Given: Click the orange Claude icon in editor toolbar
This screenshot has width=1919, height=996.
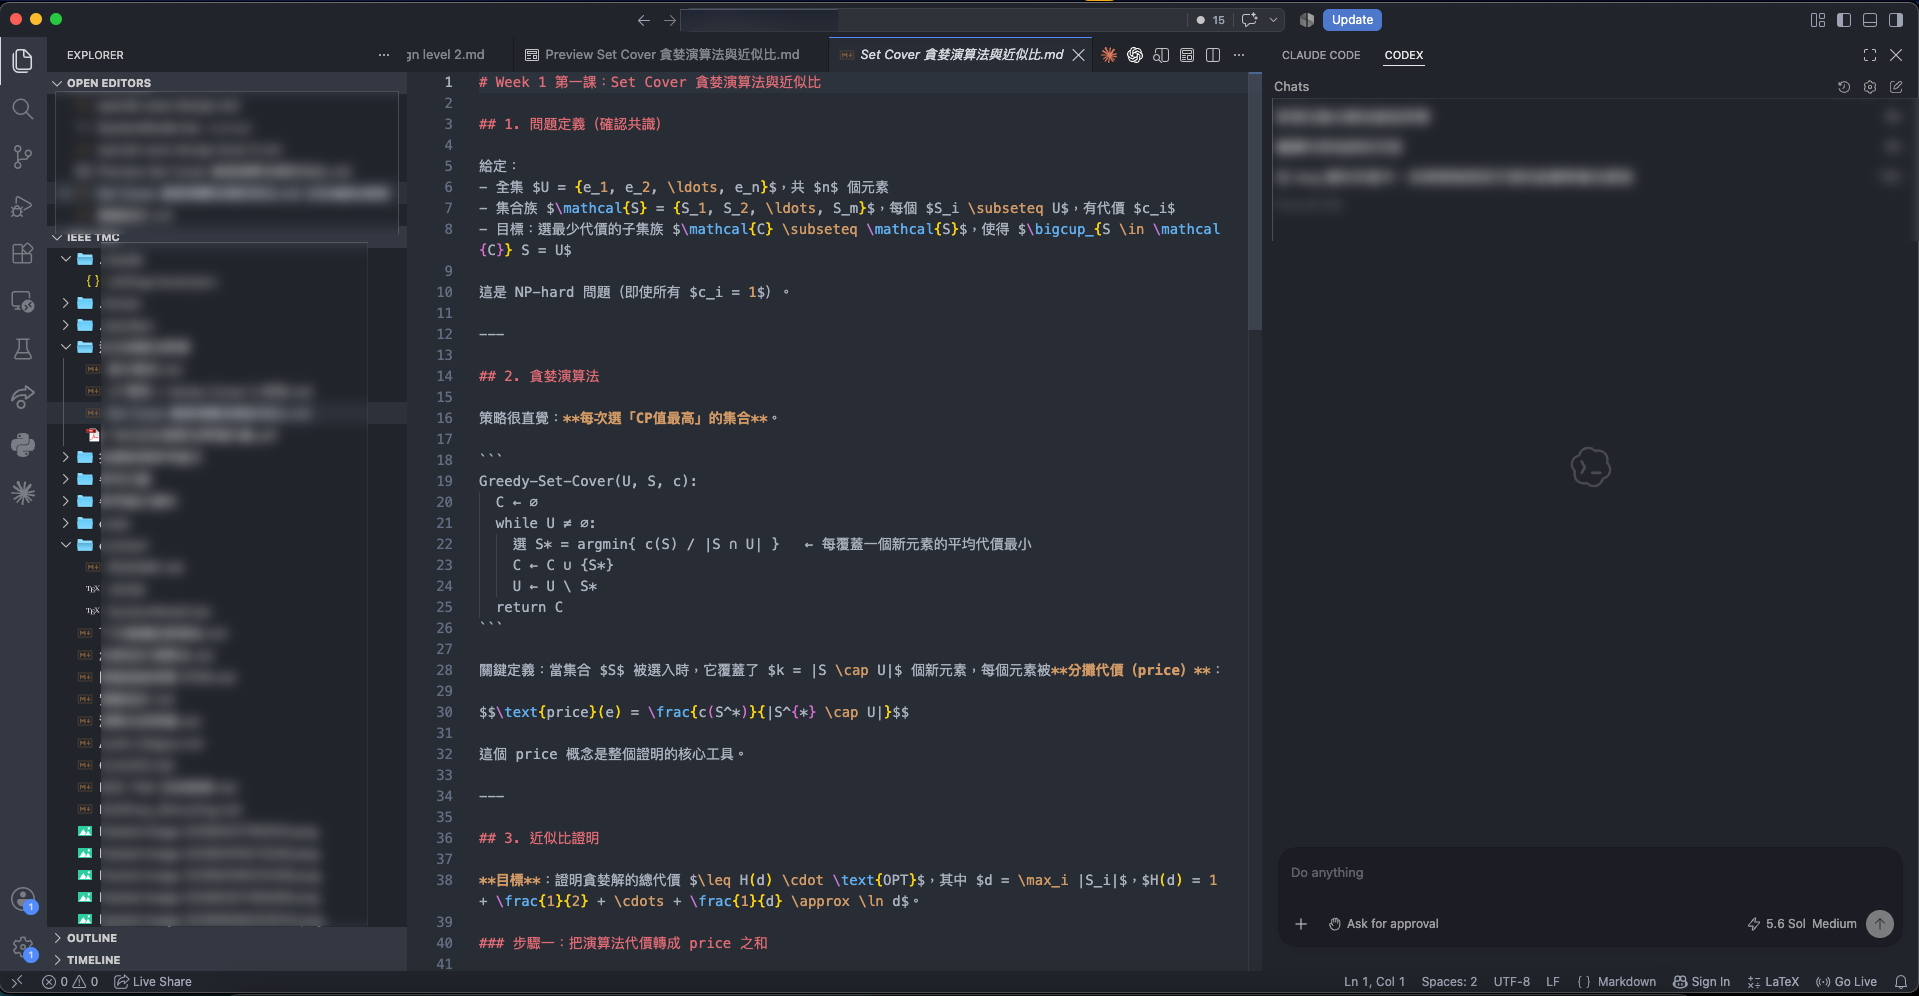Looking at the screenshot, I should point(1109,55).
